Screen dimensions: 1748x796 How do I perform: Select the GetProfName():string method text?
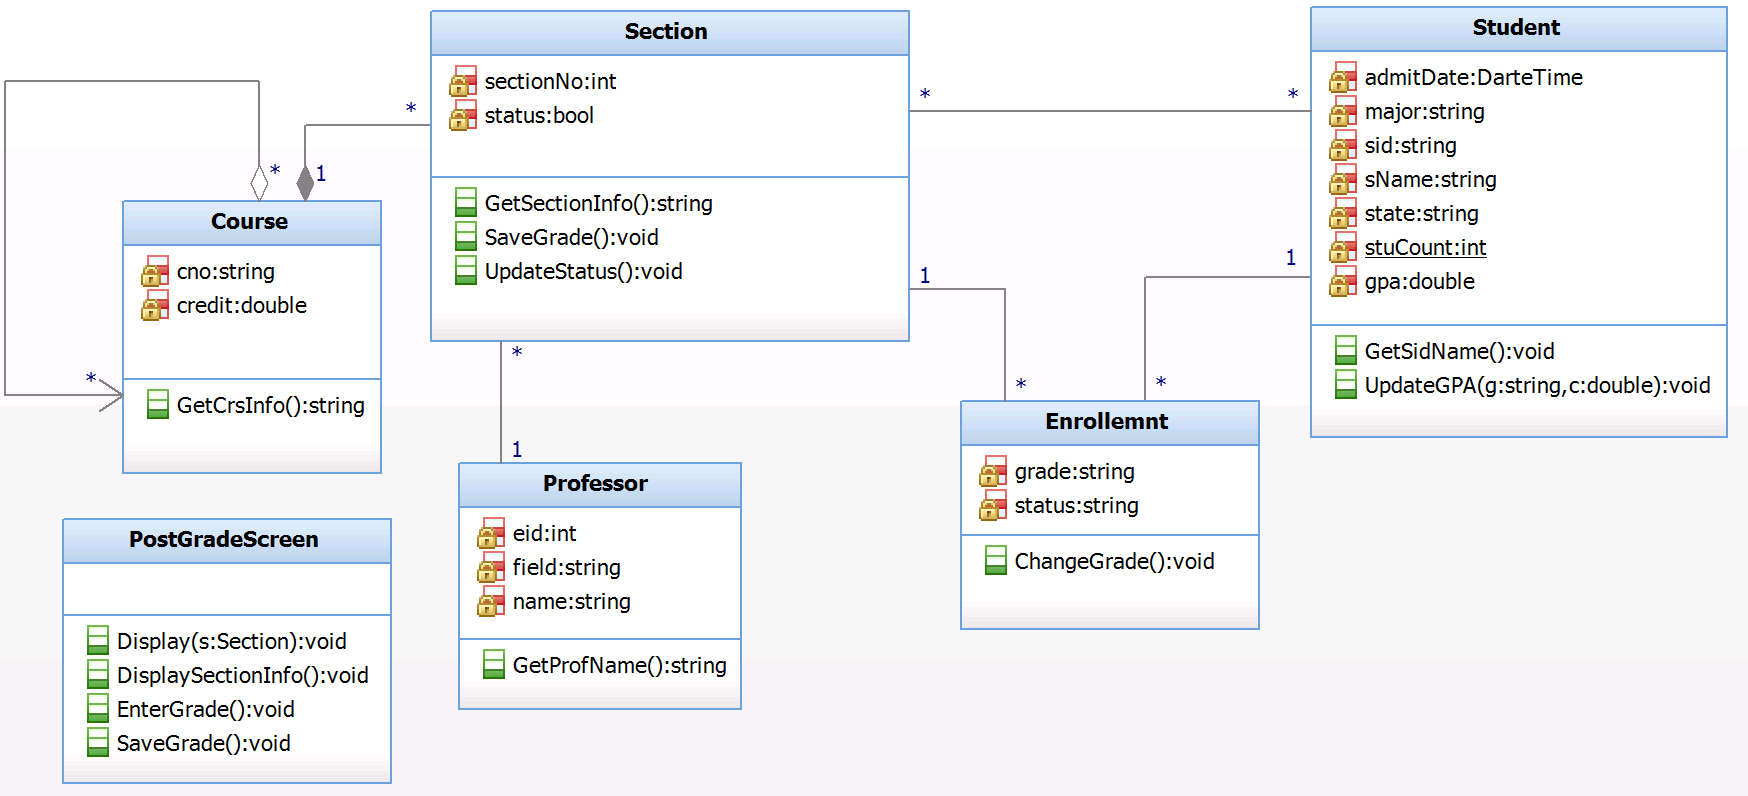tap(619, 666)
